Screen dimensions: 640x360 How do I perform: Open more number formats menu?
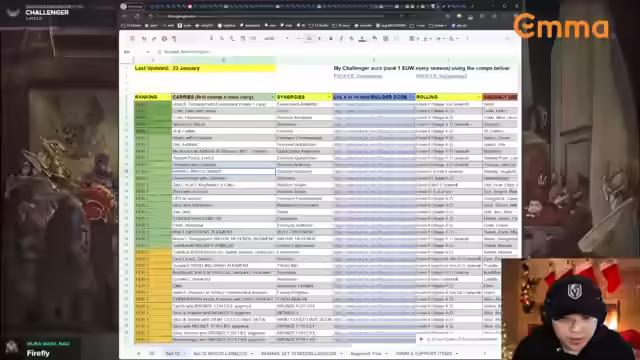point(253,38)
